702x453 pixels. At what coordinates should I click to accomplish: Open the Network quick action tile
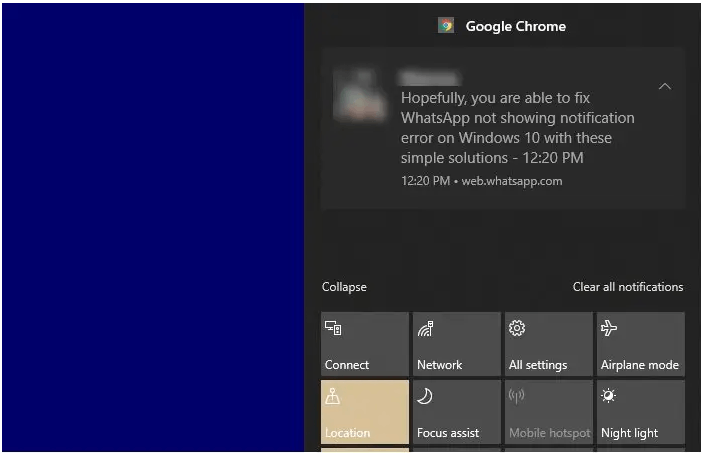(457, 344)
